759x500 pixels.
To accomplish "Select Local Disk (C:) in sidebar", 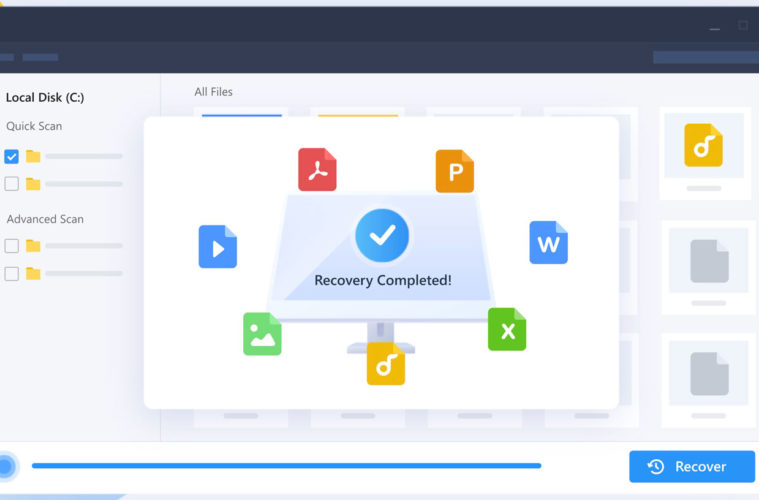I will [x=45, y=97].
